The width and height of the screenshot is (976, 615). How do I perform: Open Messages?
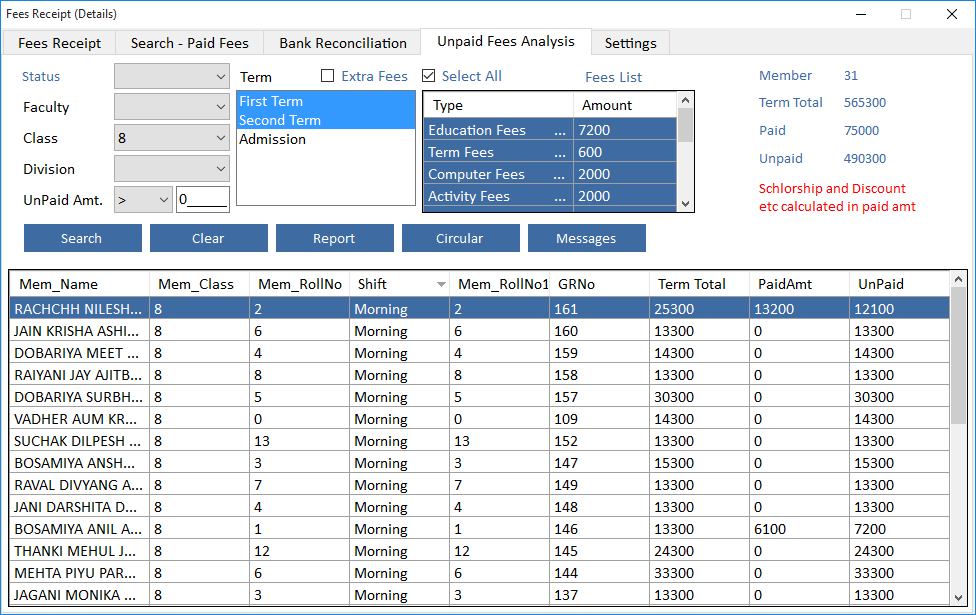pos(586,238)
